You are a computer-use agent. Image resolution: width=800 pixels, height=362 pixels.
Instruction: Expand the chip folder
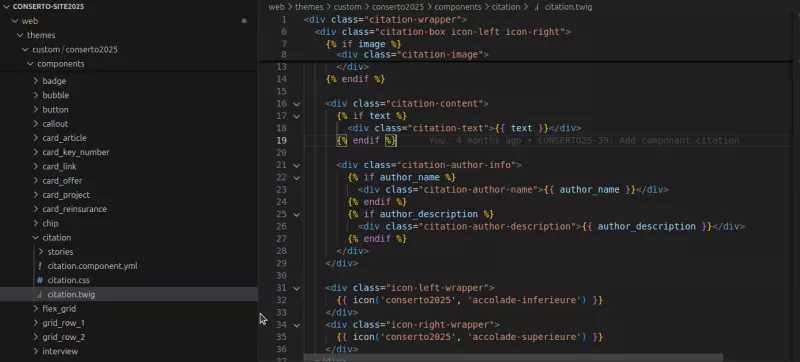click(x=36, y=223)
